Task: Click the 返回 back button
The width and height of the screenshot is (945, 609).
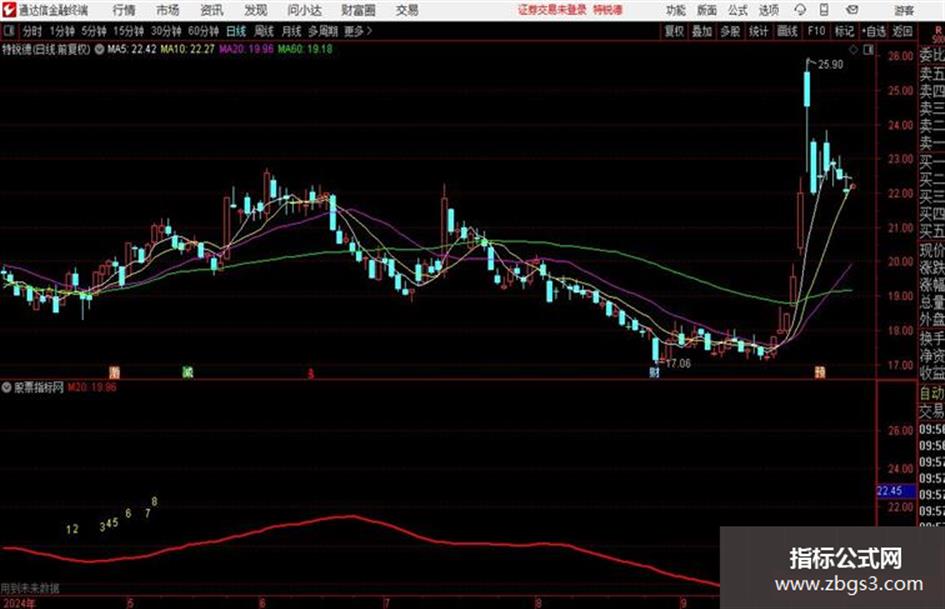Action: (x=902, y=31)
